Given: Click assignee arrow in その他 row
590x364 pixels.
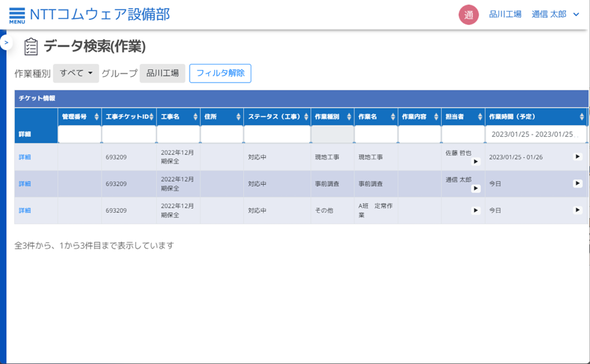Looking at the screenshot, I should coord(476,210).
